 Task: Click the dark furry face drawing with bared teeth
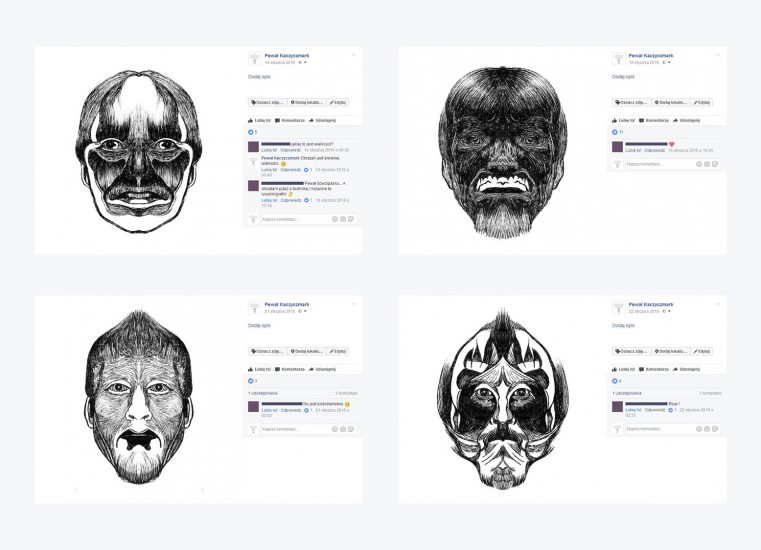click(502, 152)
